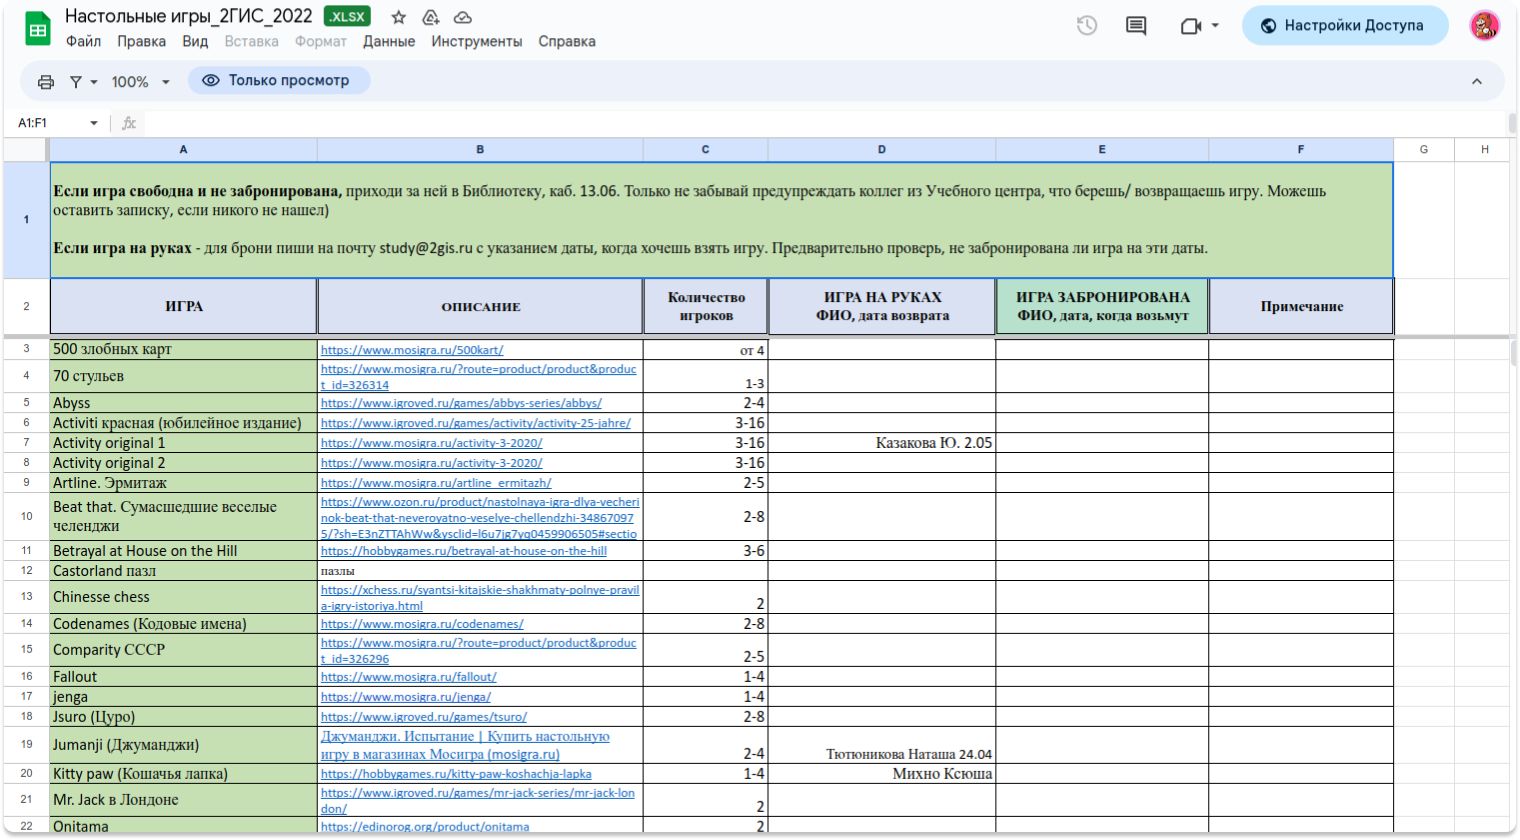
Task: Select the ИГРА НА РУКАХ header cell
Action: click(x=882, y=306)
